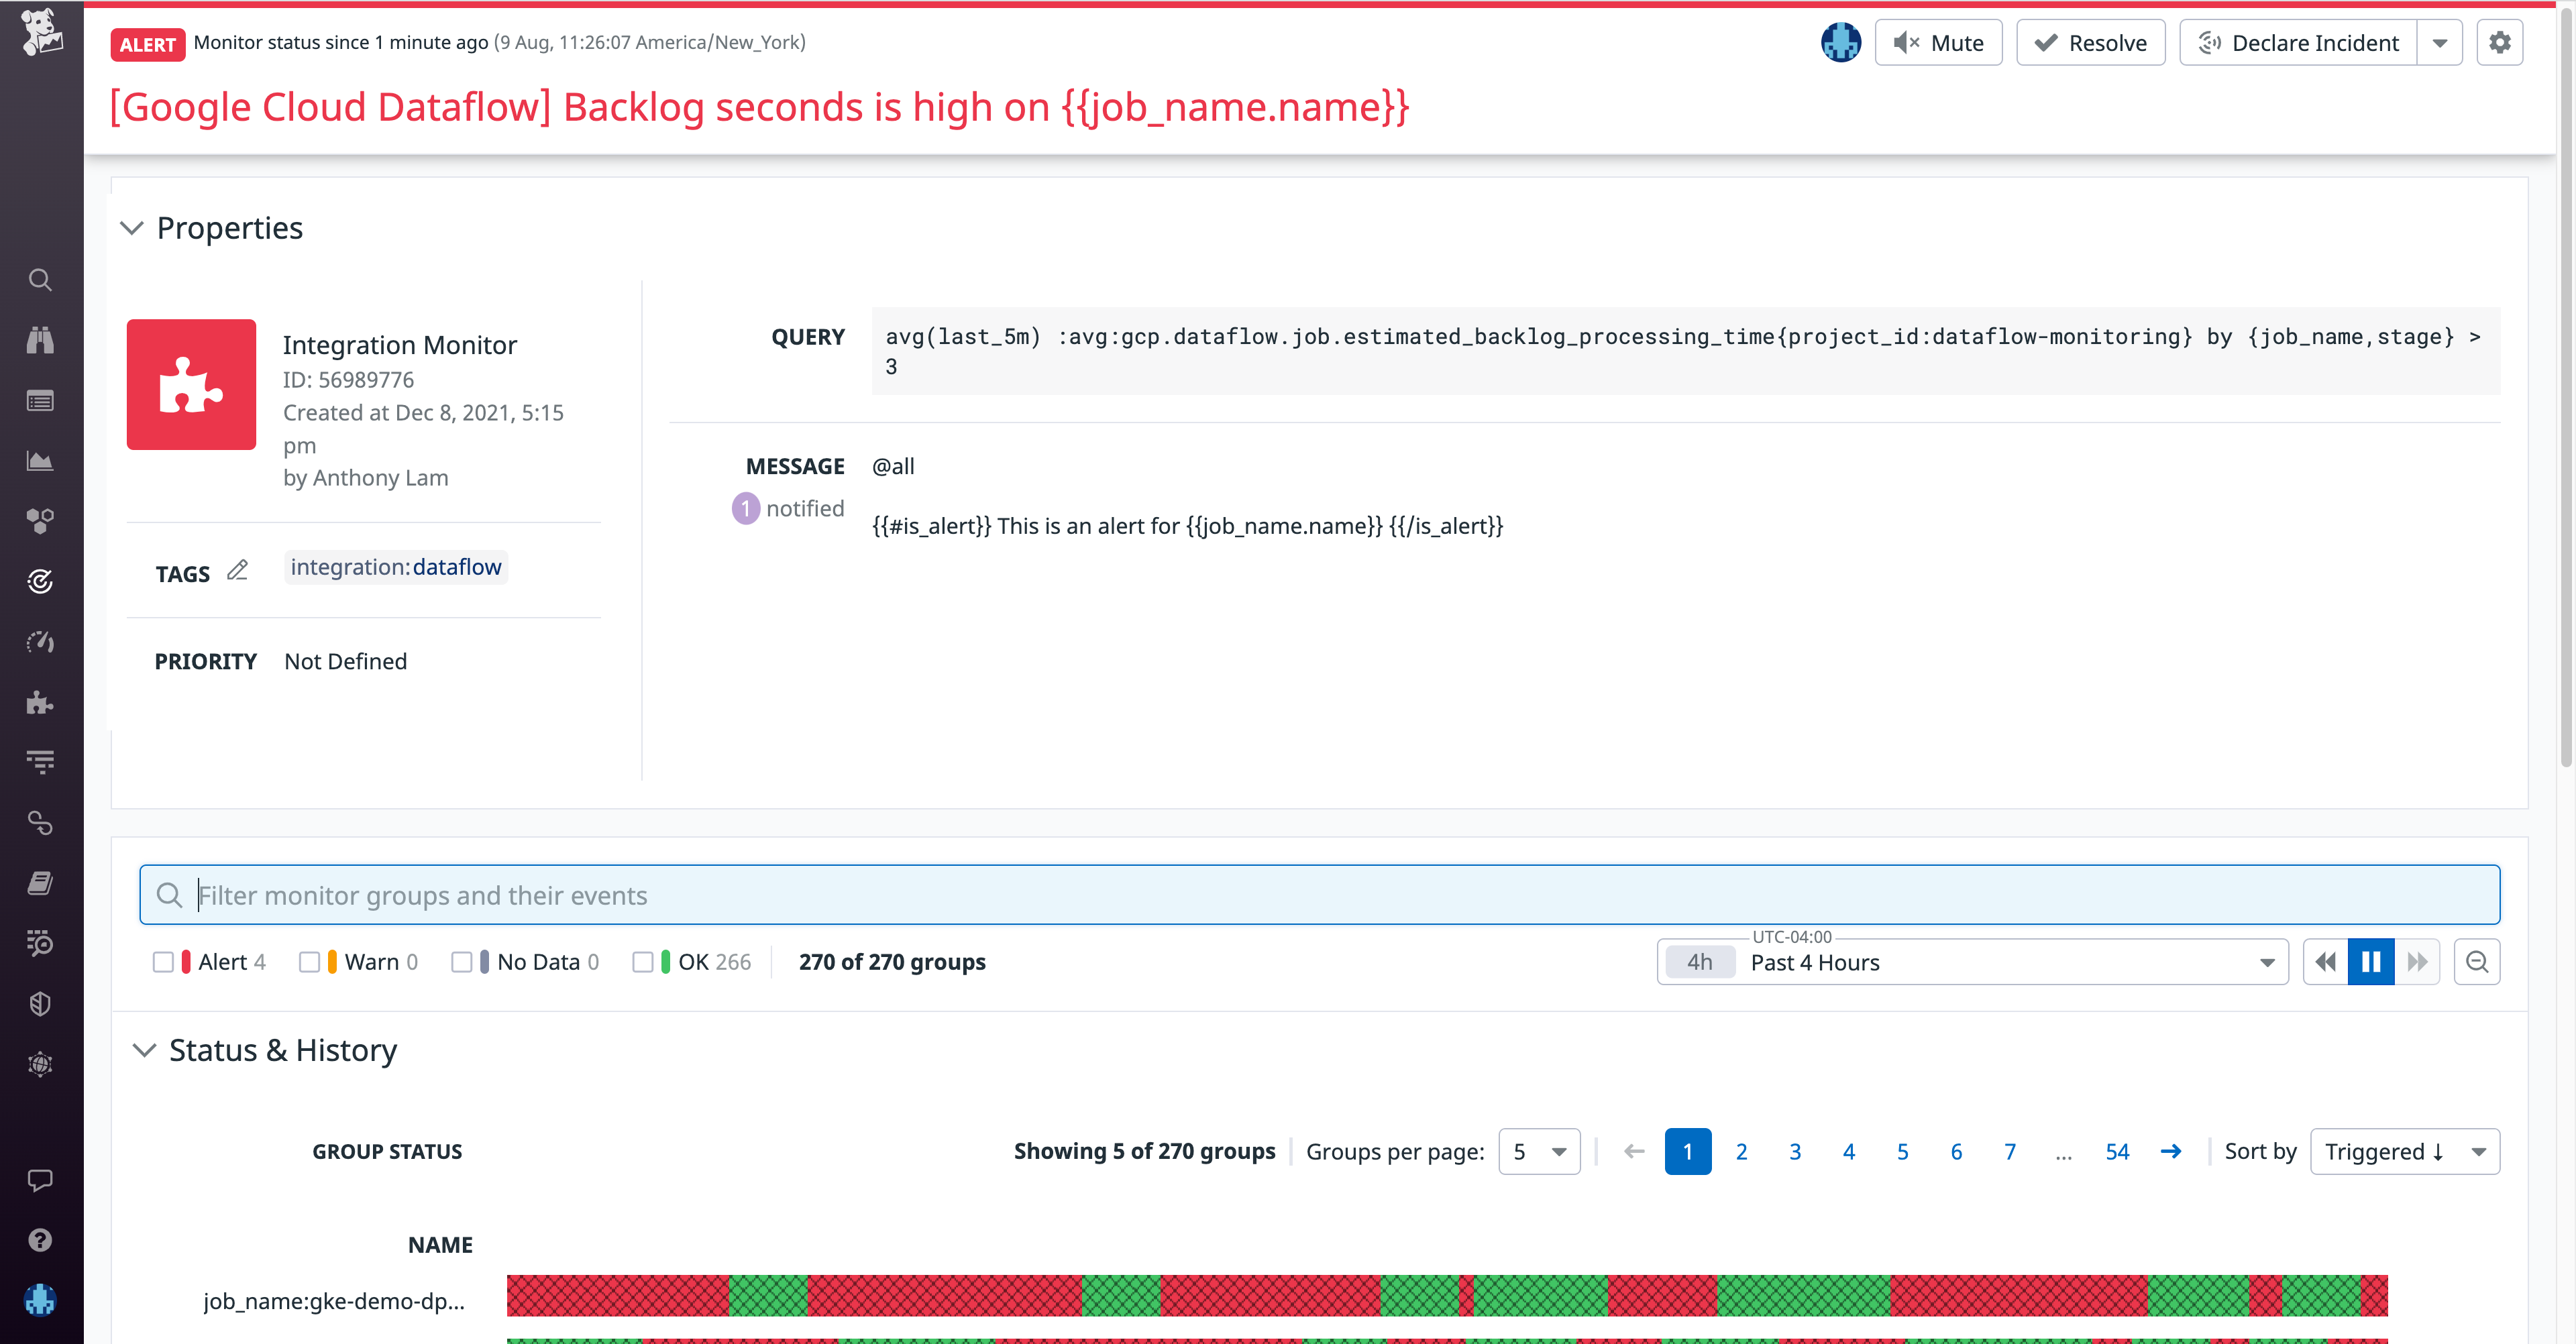The height and width of the screenshot is (1344, 2576).
Task: Open the Groups per page dropdown
Action: click(1539, 1151)
